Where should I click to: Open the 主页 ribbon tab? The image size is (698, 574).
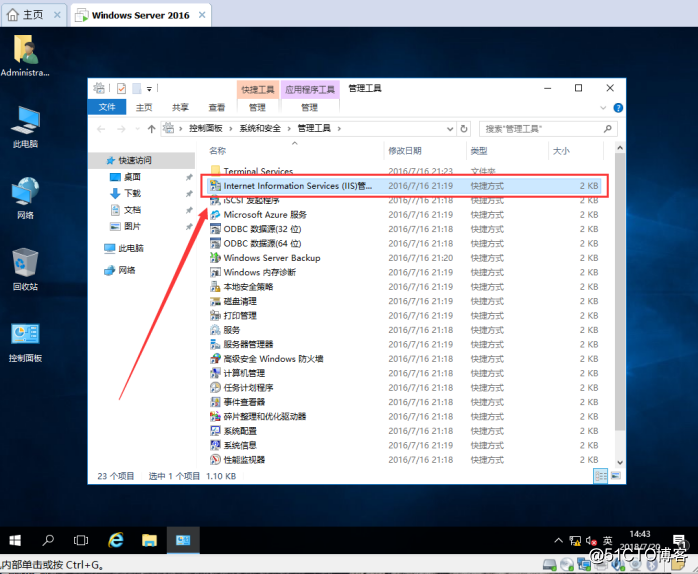pos(144,107)
